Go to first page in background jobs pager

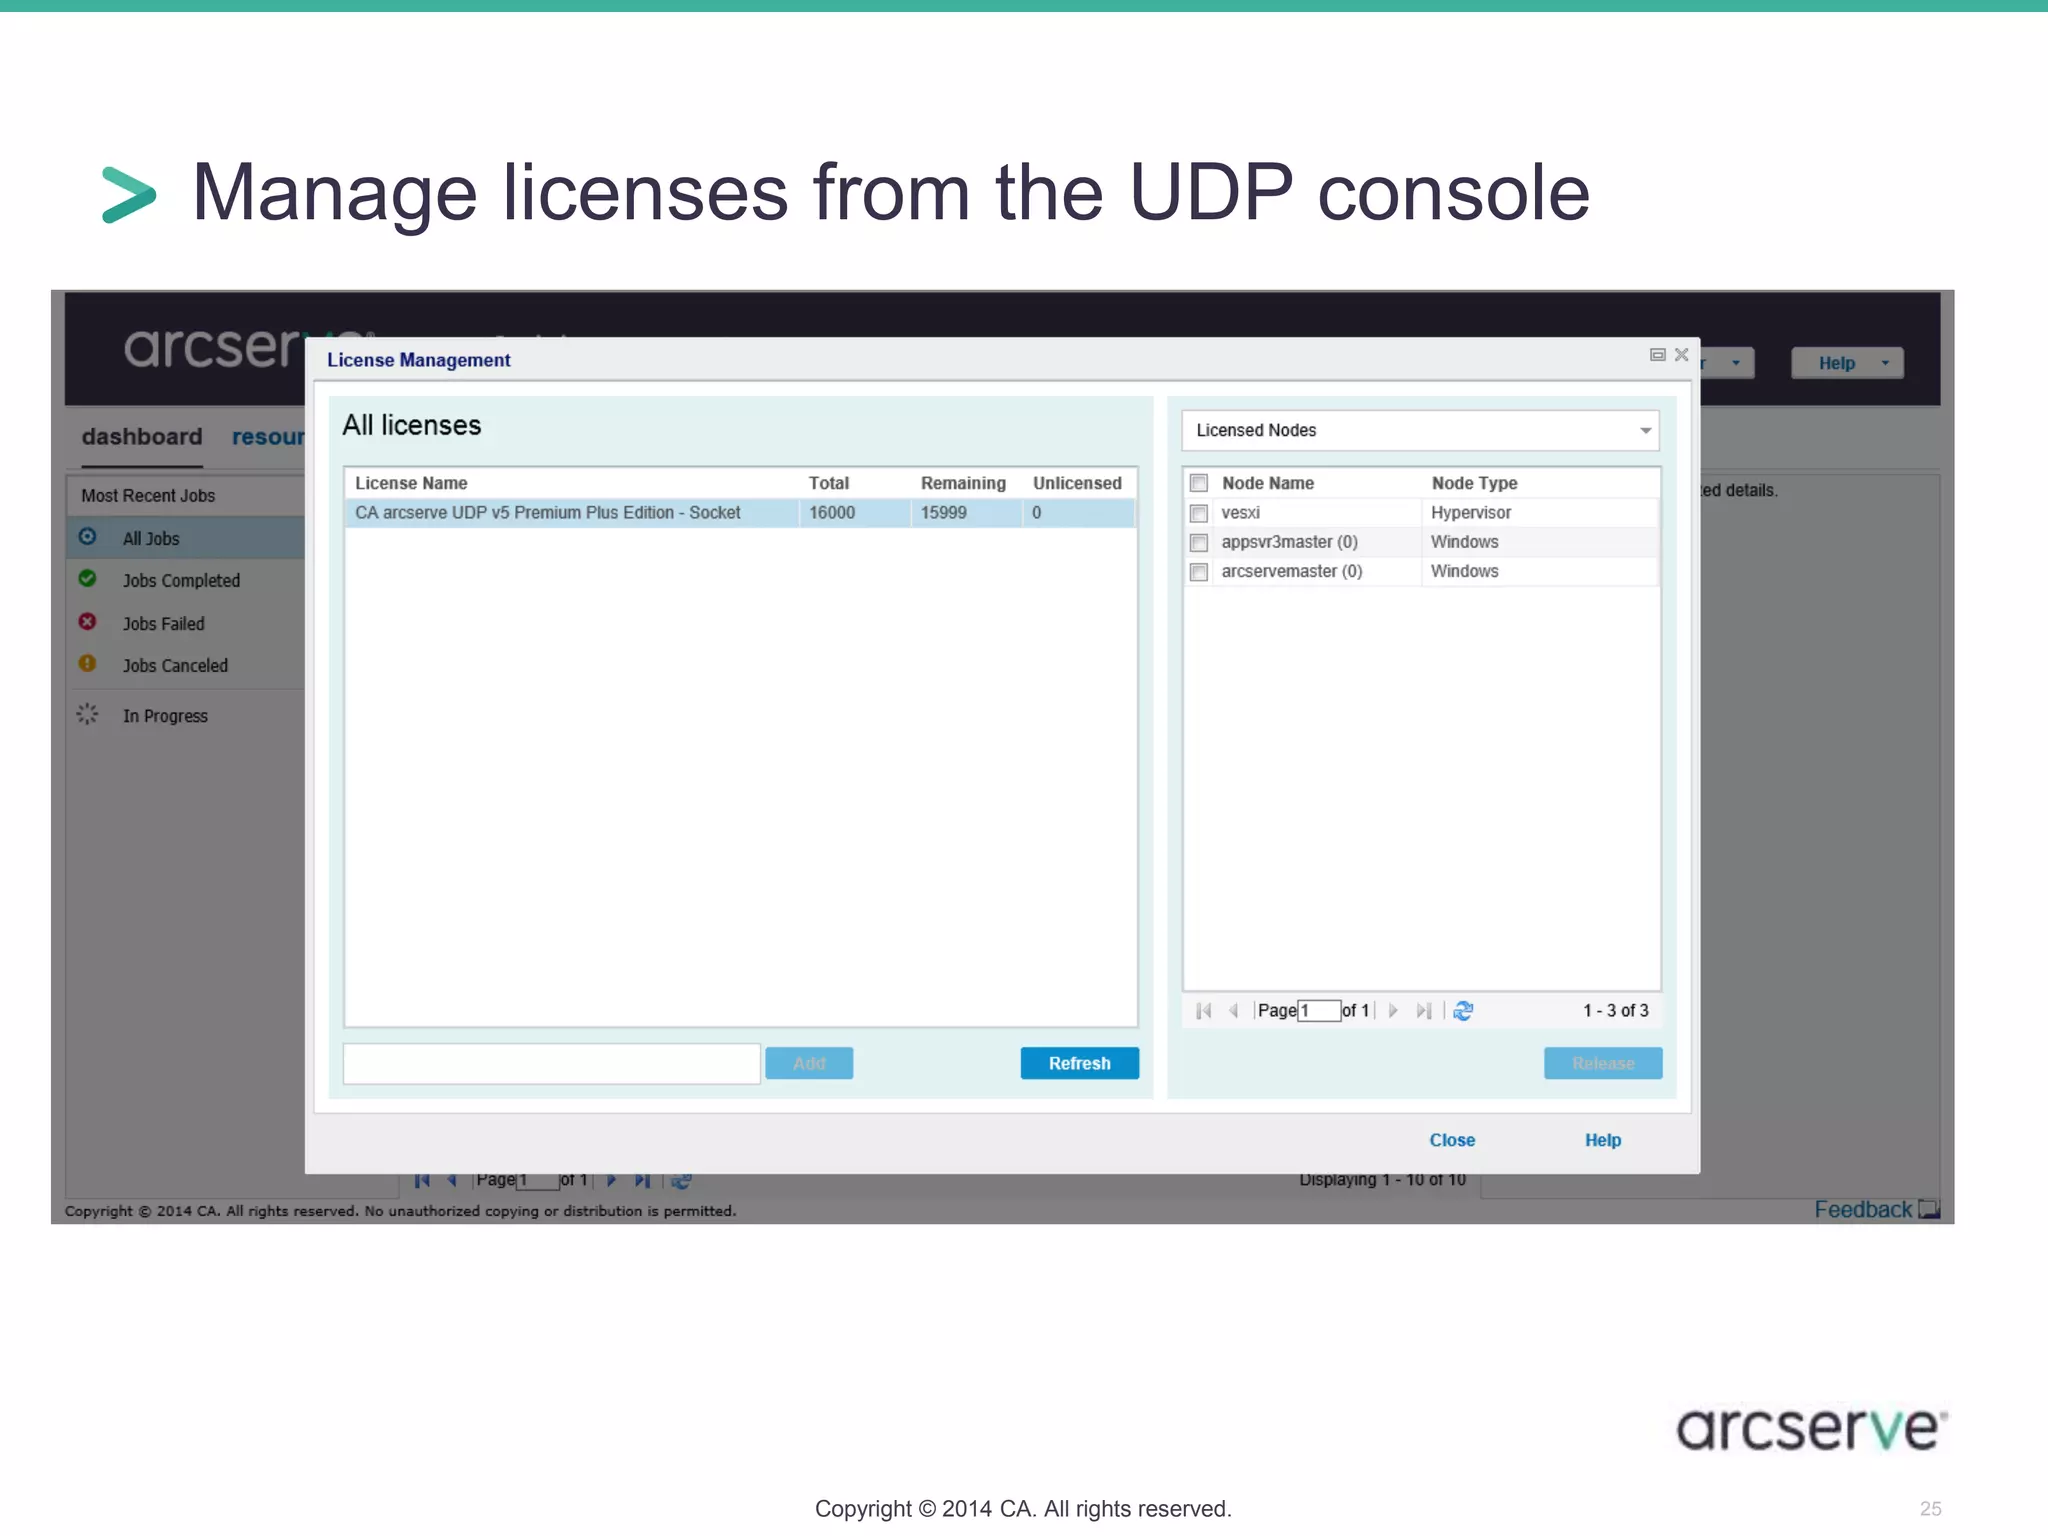tap(422, 1181)
